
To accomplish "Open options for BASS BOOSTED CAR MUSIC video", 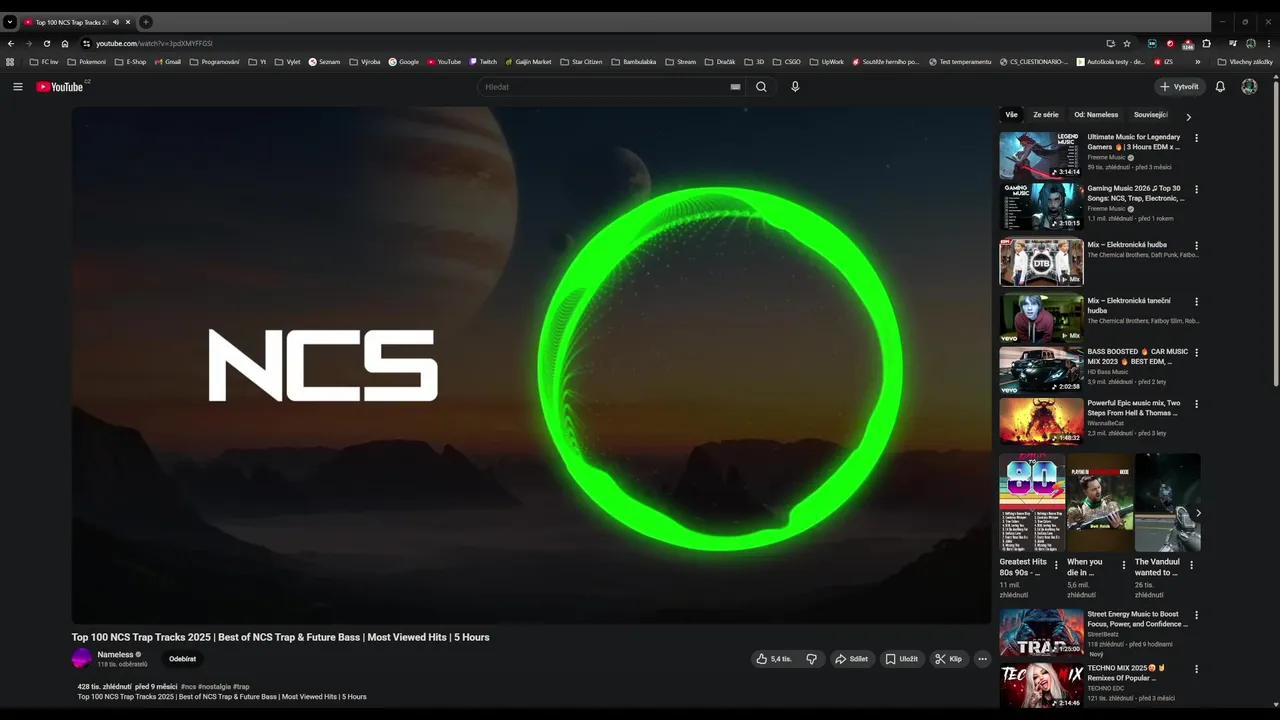I will coord(1196,353).
